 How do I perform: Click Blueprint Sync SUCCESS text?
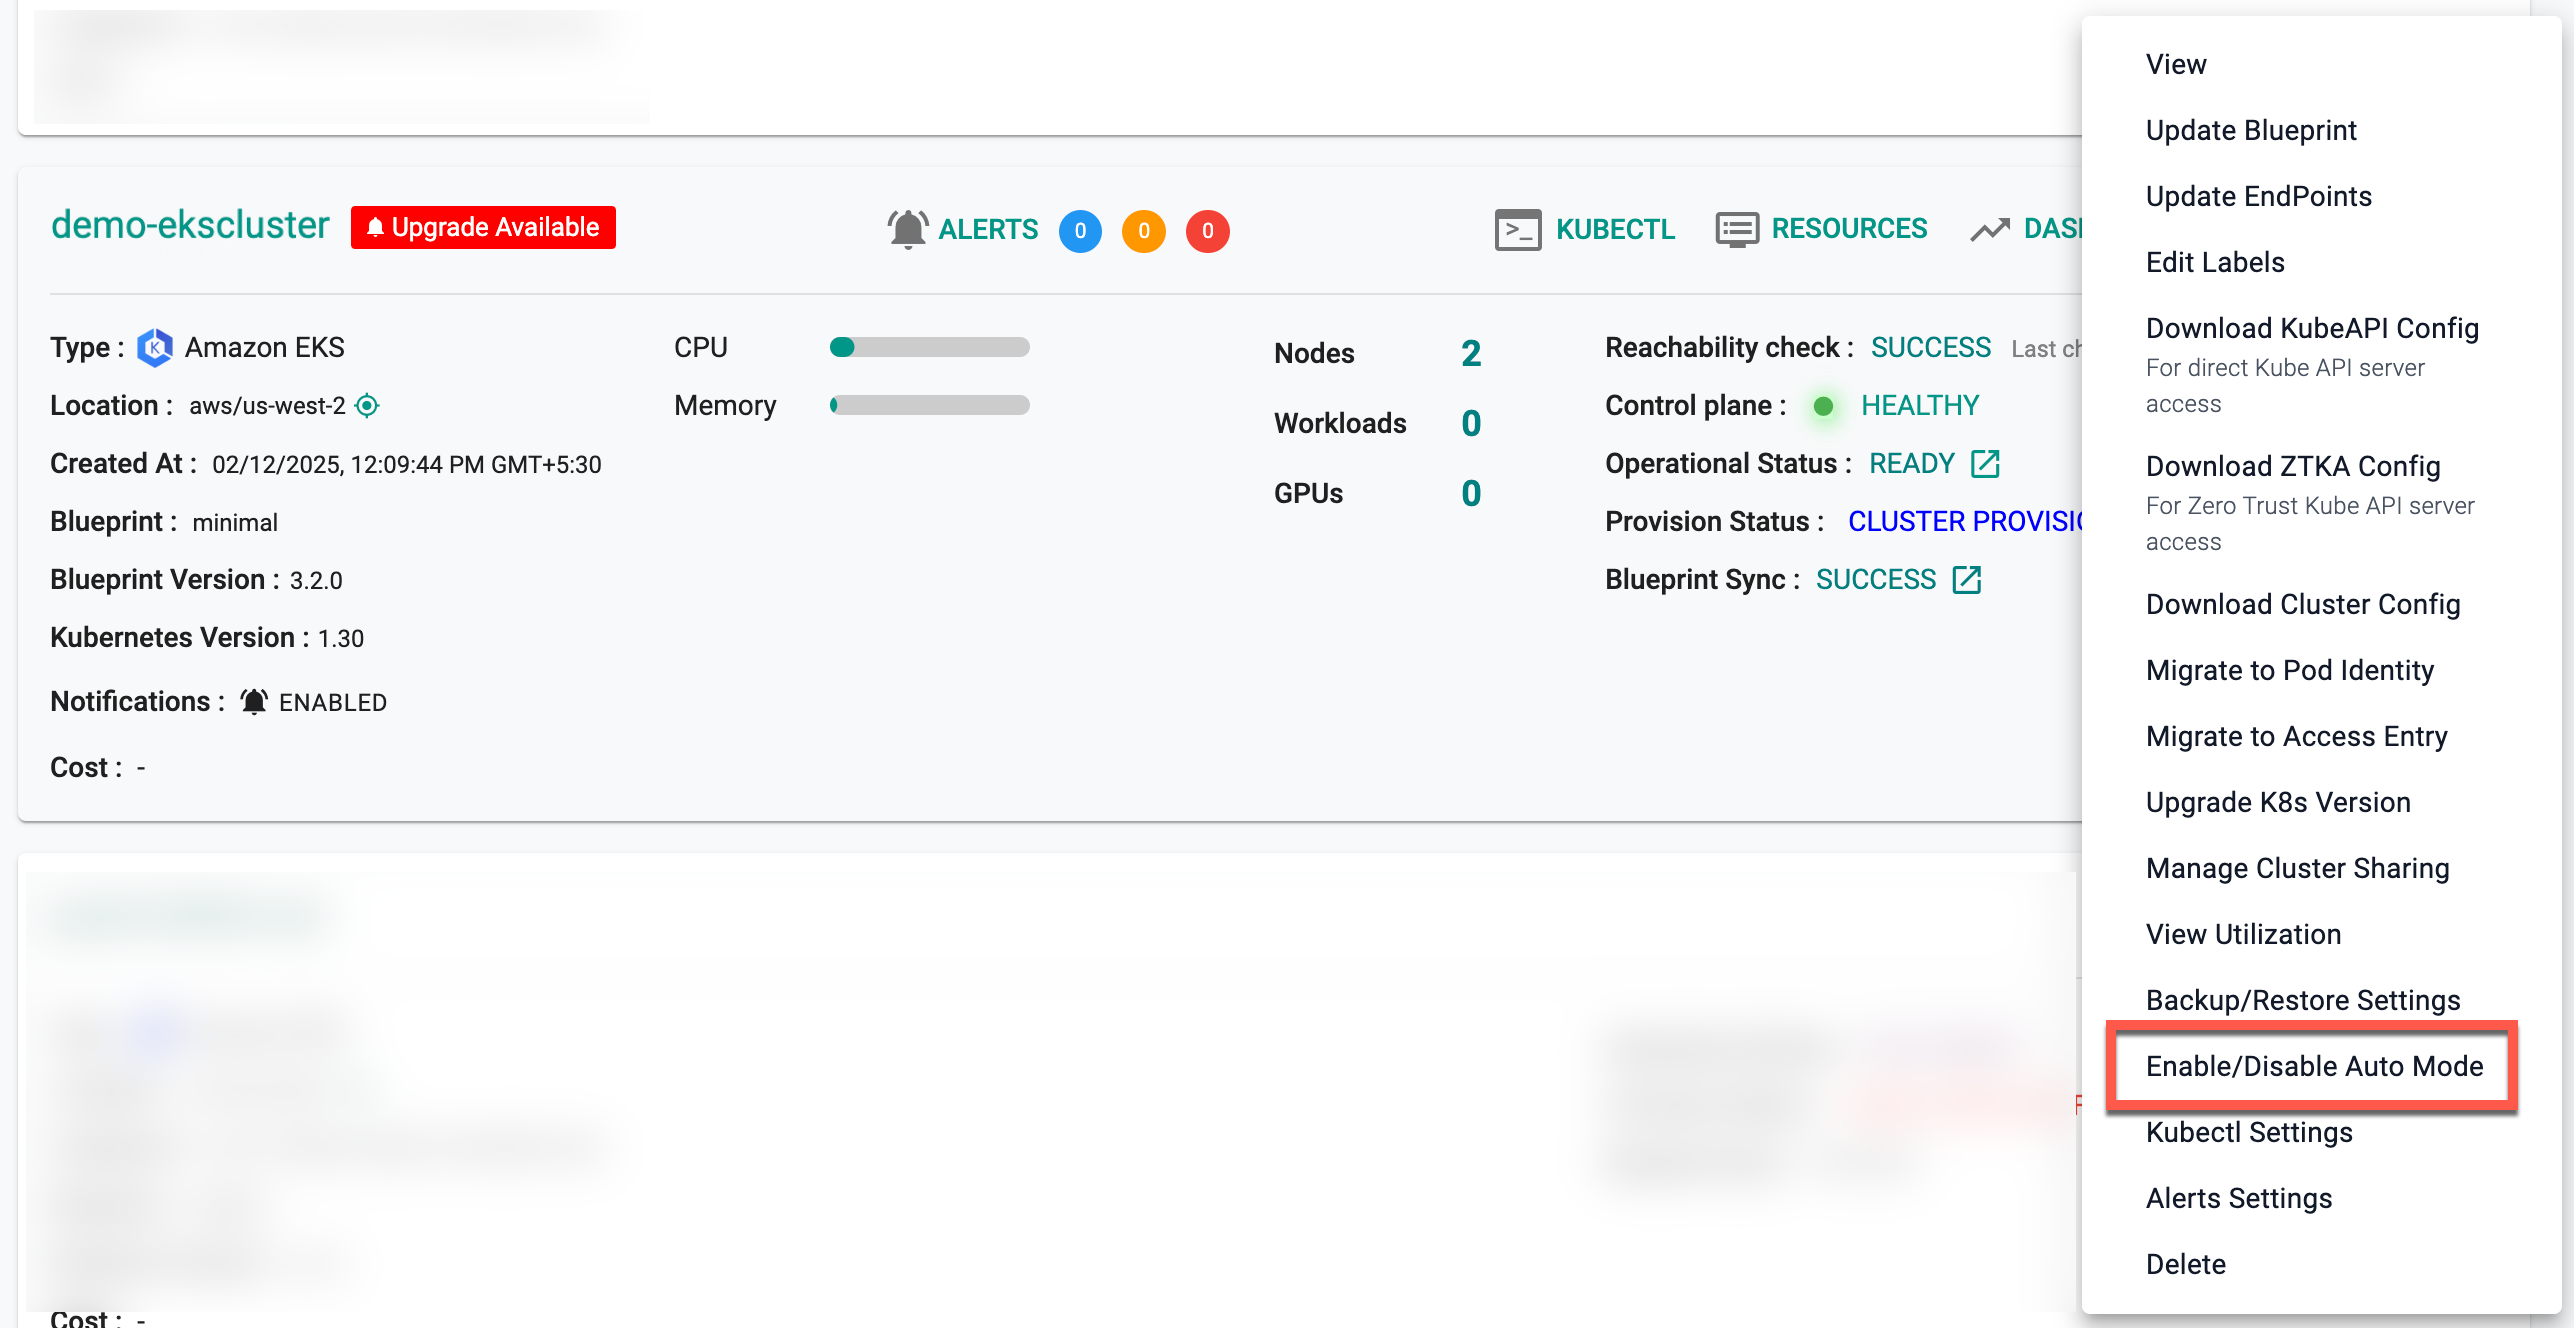[1876, 579]
